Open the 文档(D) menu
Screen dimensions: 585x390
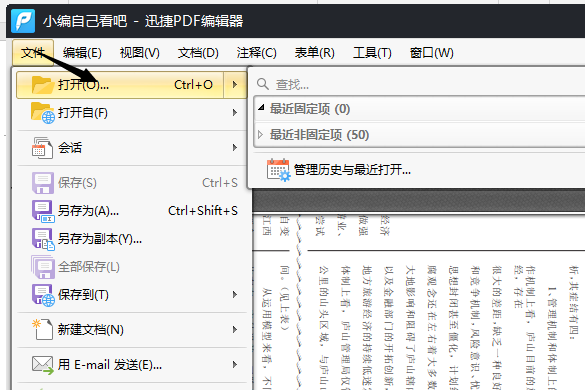click(x=198, y=53)
